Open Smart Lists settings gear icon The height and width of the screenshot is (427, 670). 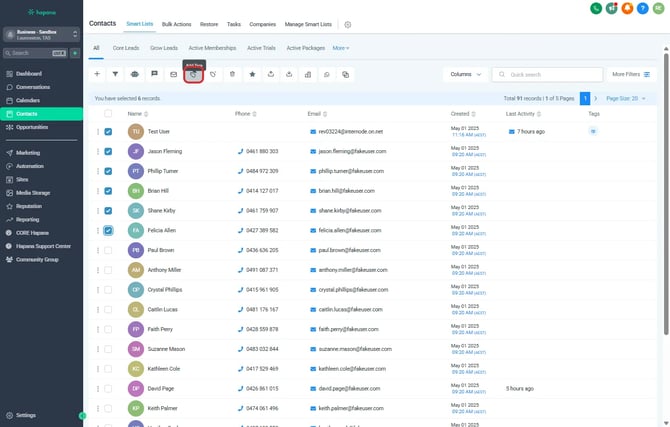coord(348,23)
